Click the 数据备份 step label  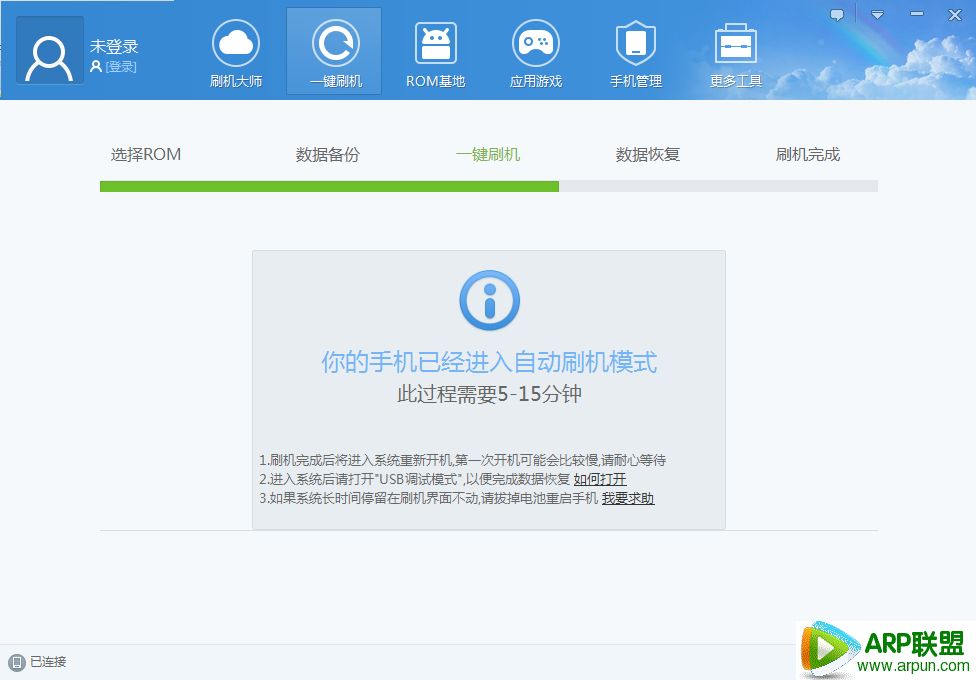point(327,155)
